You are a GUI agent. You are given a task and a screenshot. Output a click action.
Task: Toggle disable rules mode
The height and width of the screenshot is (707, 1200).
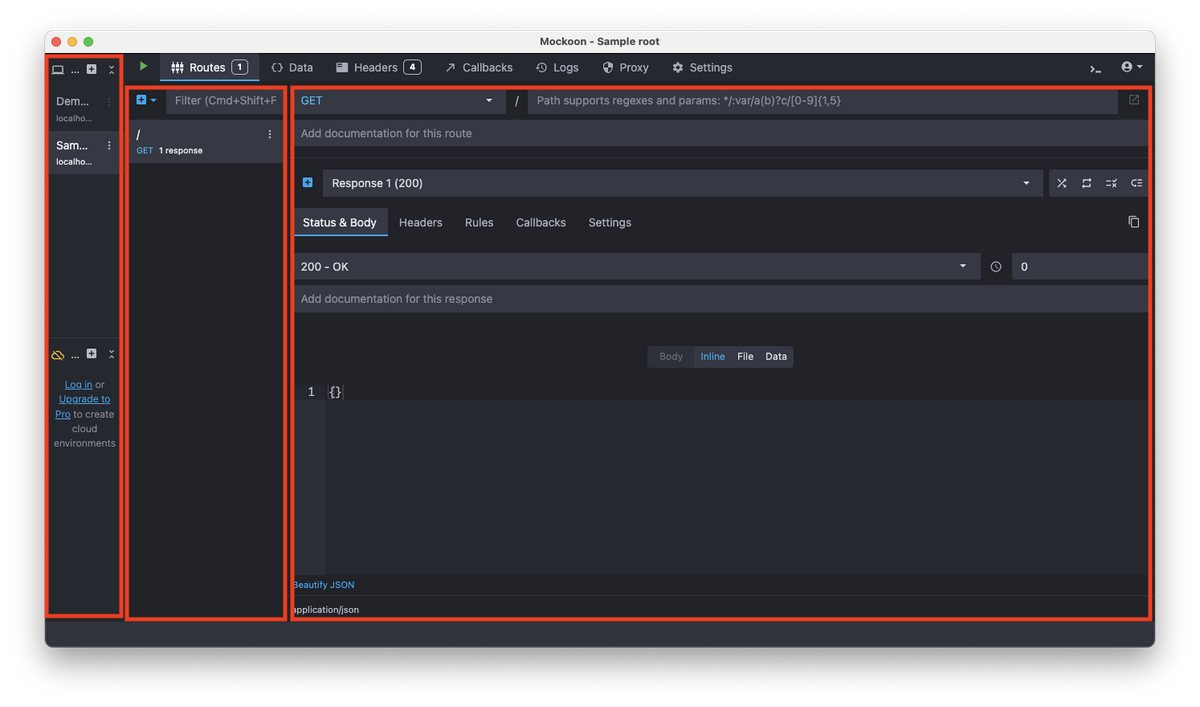[x=1111, y=183]
